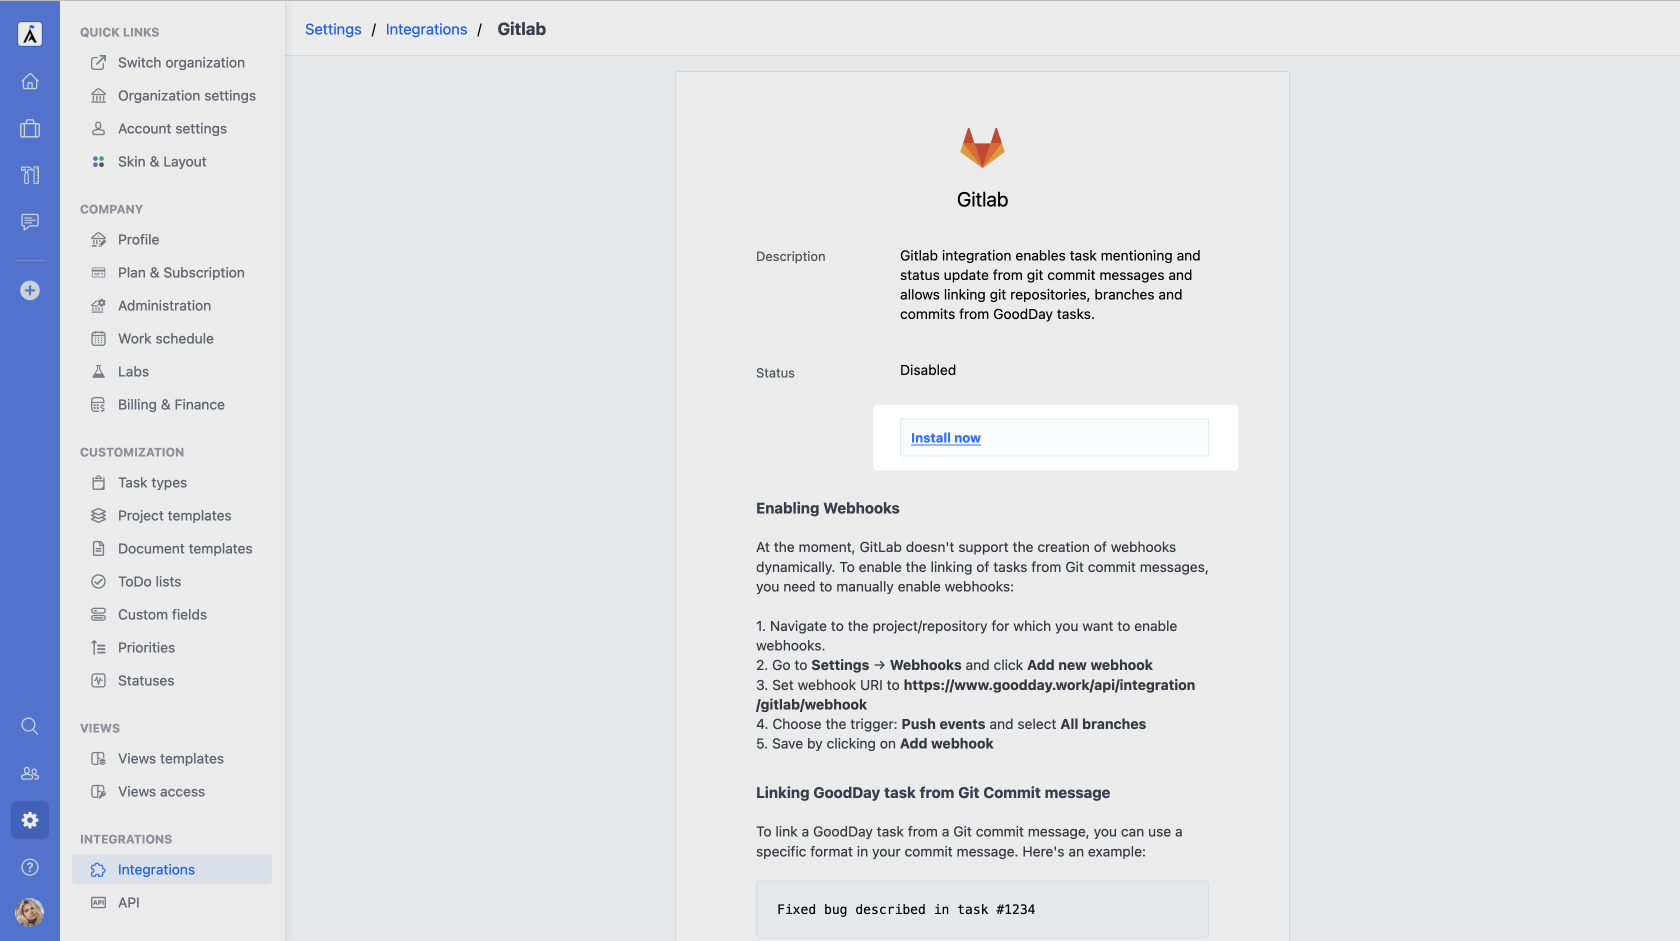Open Billing & Finance
Screen dimensions: 1680x941
pos(172,404)
